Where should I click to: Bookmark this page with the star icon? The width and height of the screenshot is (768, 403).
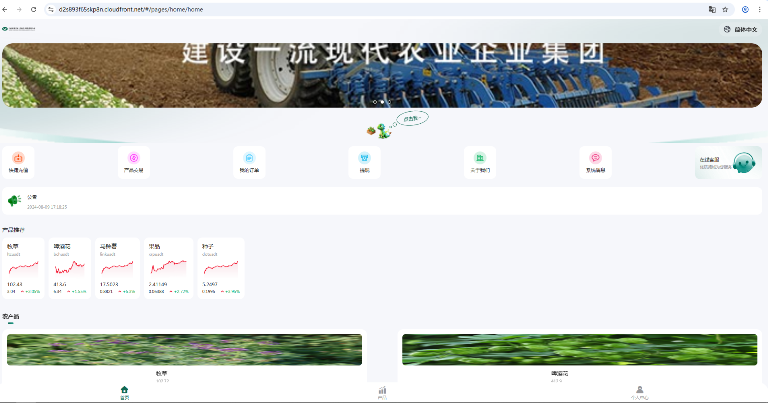pyautogui.click(x=725, y=9)
